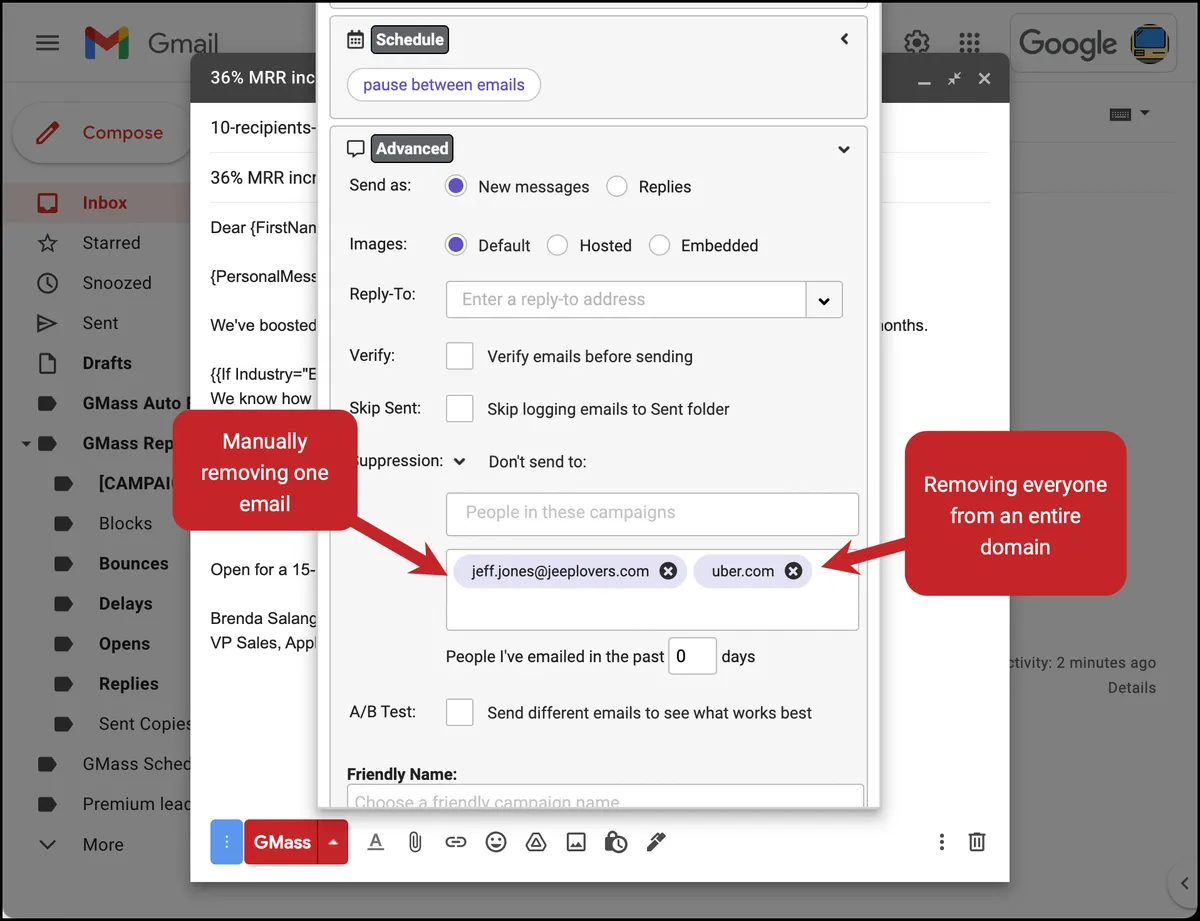Image resolution: width=1200 pixels, height=921 pixels.
Task: Click the compose full-screen toggle arrows icon
Action: tap(954, 78)
